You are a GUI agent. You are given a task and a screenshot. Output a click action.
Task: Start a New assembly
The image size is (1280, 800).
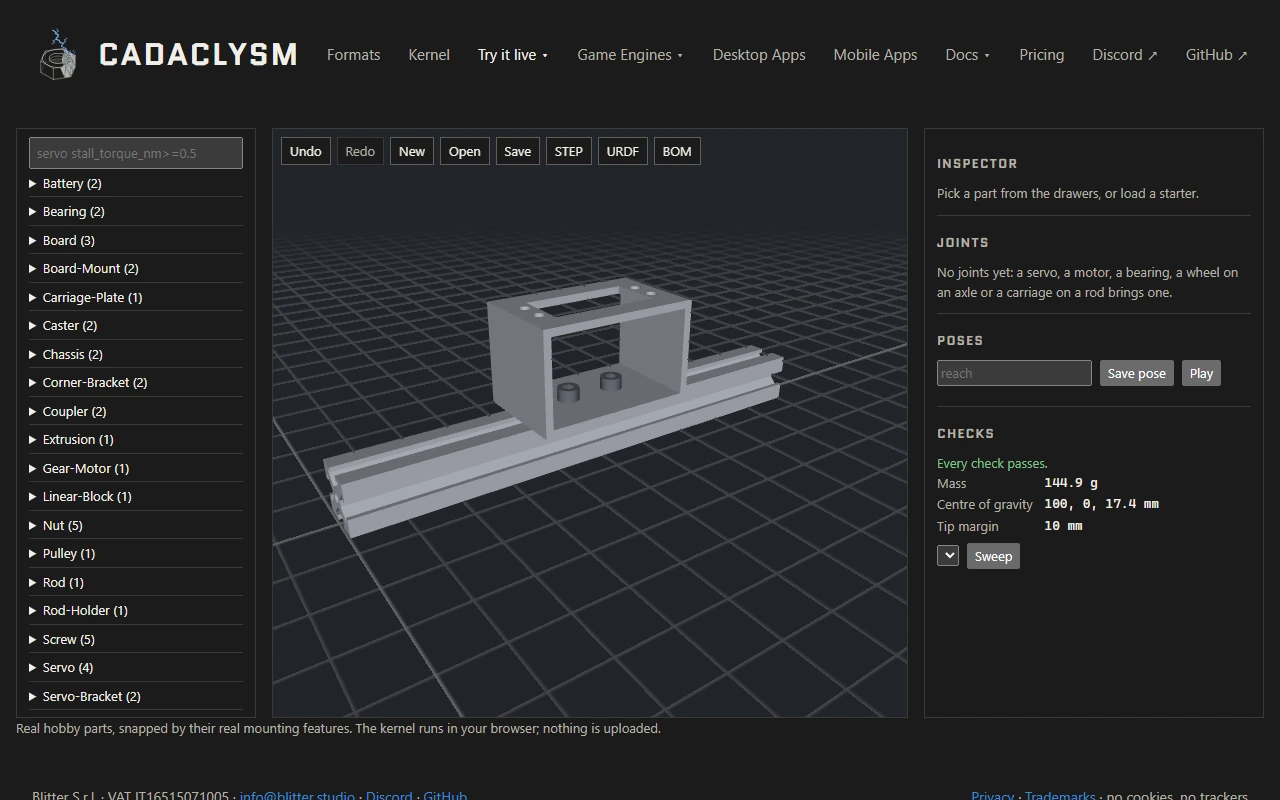(x=412, y=152)
